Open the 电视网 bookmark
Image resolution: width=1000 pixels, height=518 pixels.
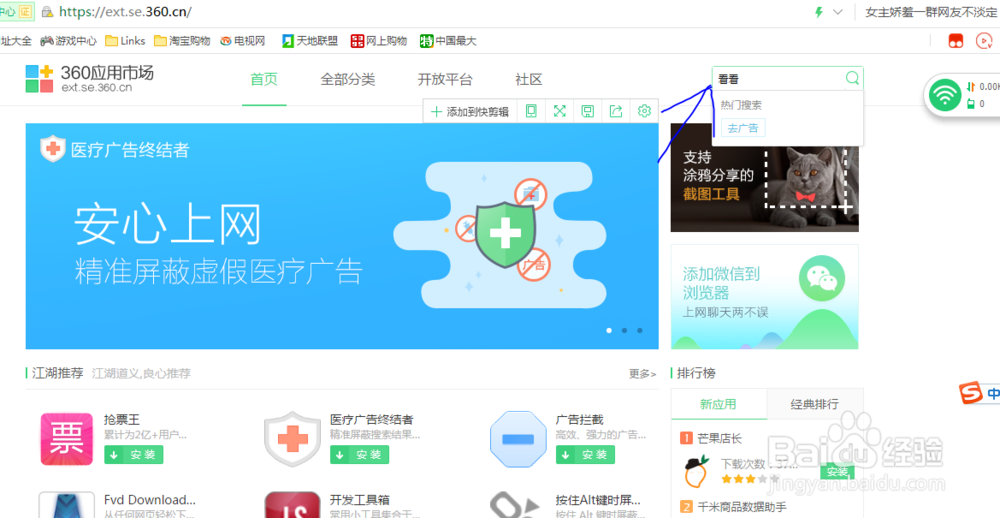pos(242,41)
